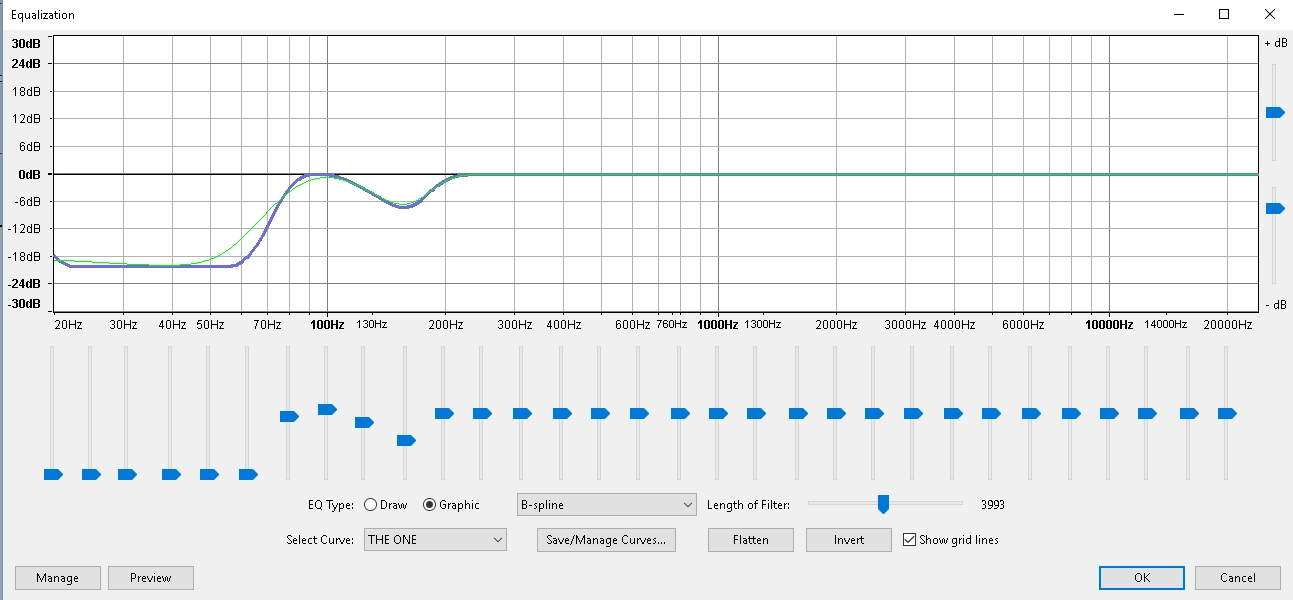Click the 1000Hz band slider handle
1293x600 pixels.
pos(717,413)
